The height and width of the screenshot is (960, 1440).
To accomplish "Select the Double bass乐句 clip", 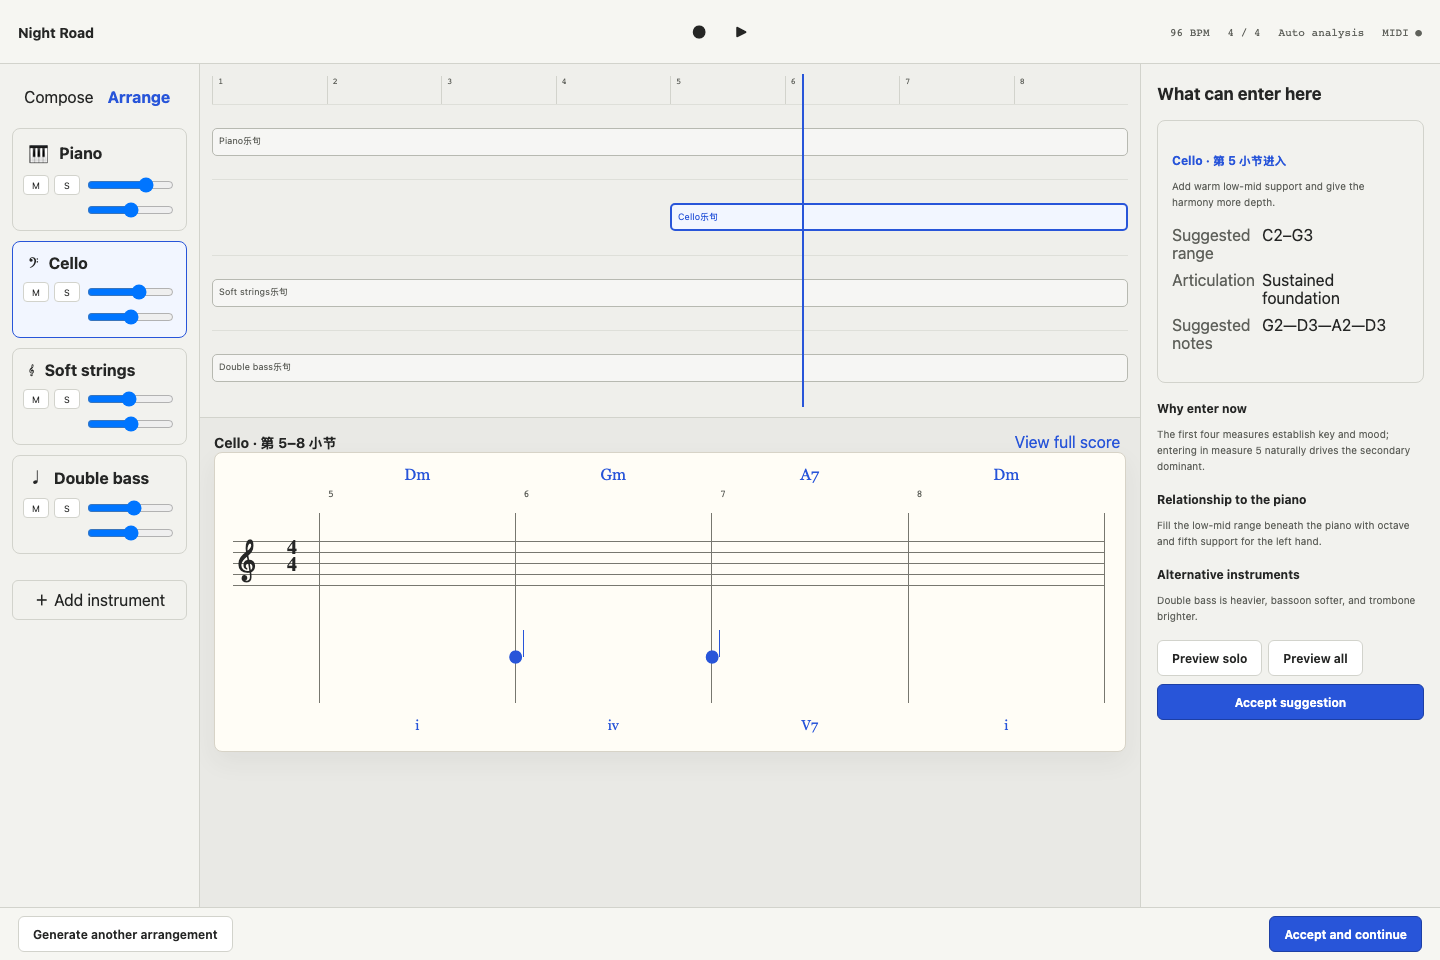I will click(670, 368).
